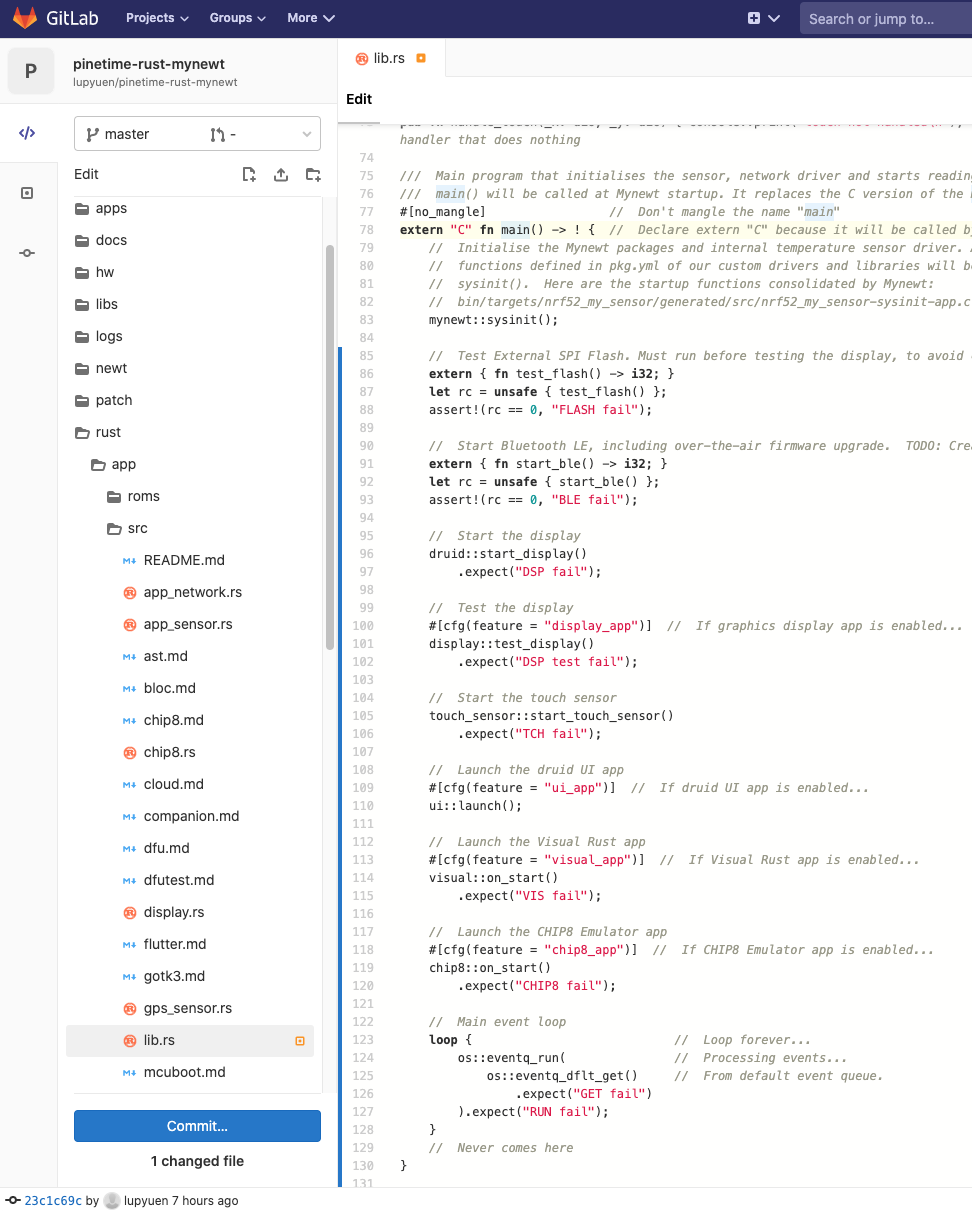Screen dimensions: 972x1211
Task: Click the Search or jump to field
Action: pyautogui.click(x=885, y=18)
